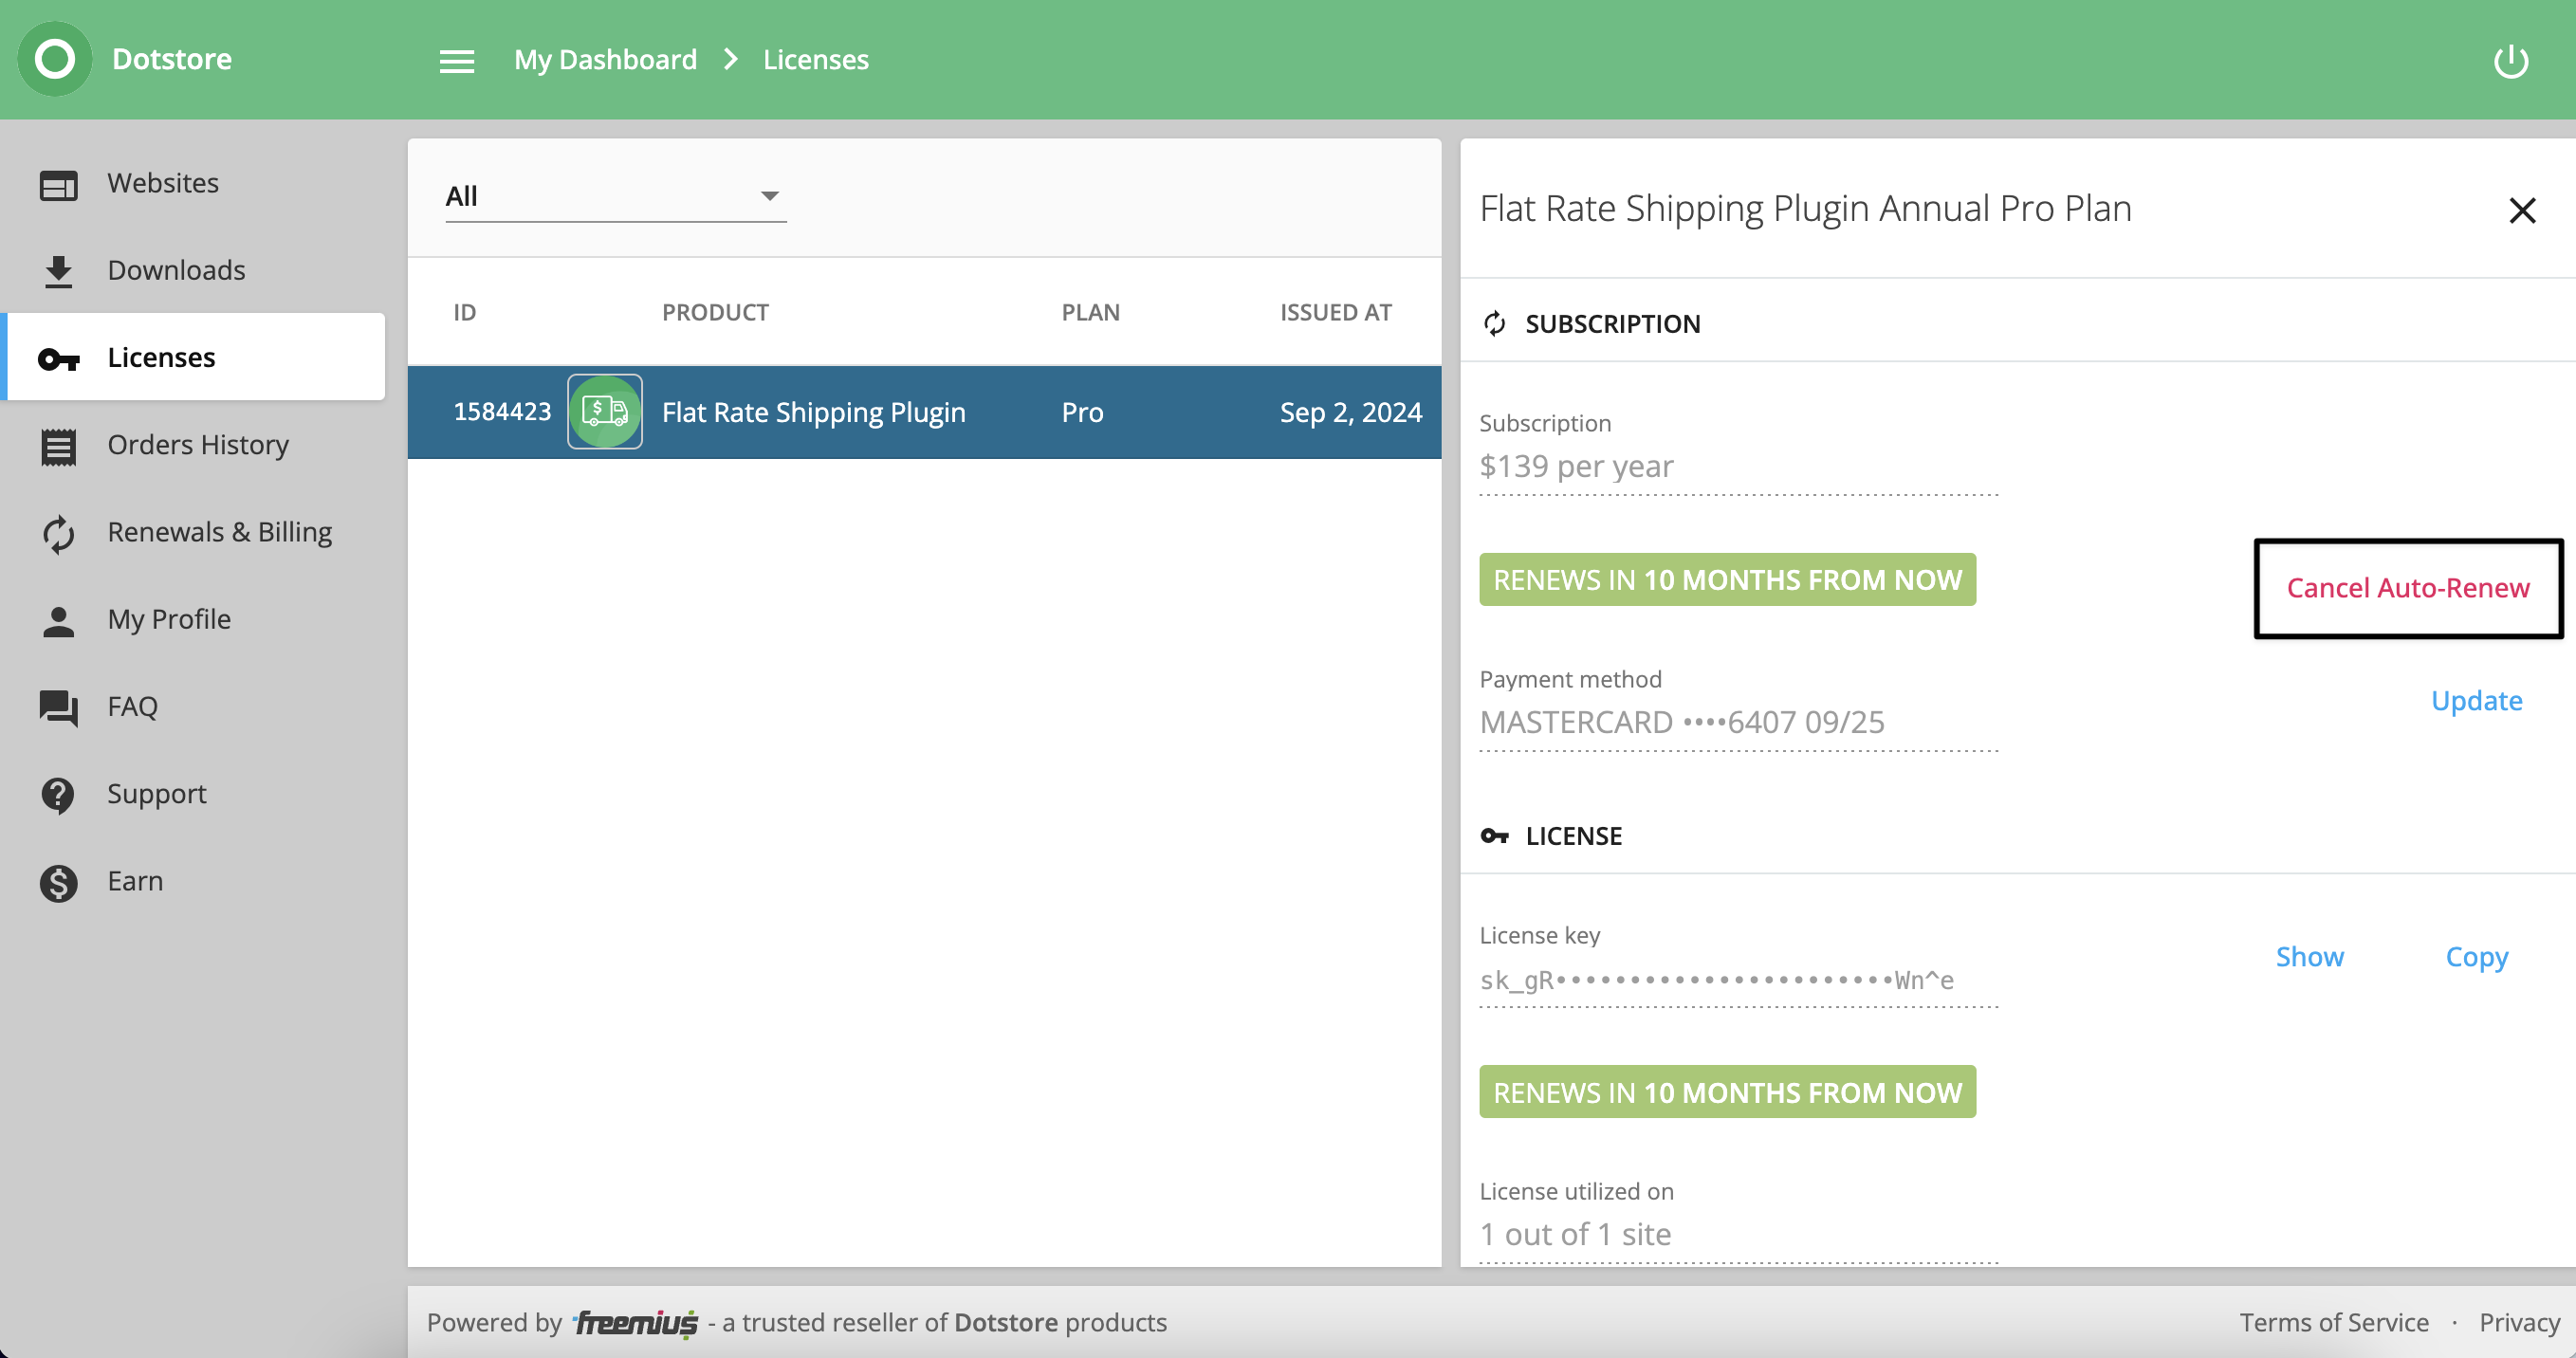The height and width of the screenshot is (1358, 2576).
Task: Click the Earn dollar icon
Action: [58, 883]
